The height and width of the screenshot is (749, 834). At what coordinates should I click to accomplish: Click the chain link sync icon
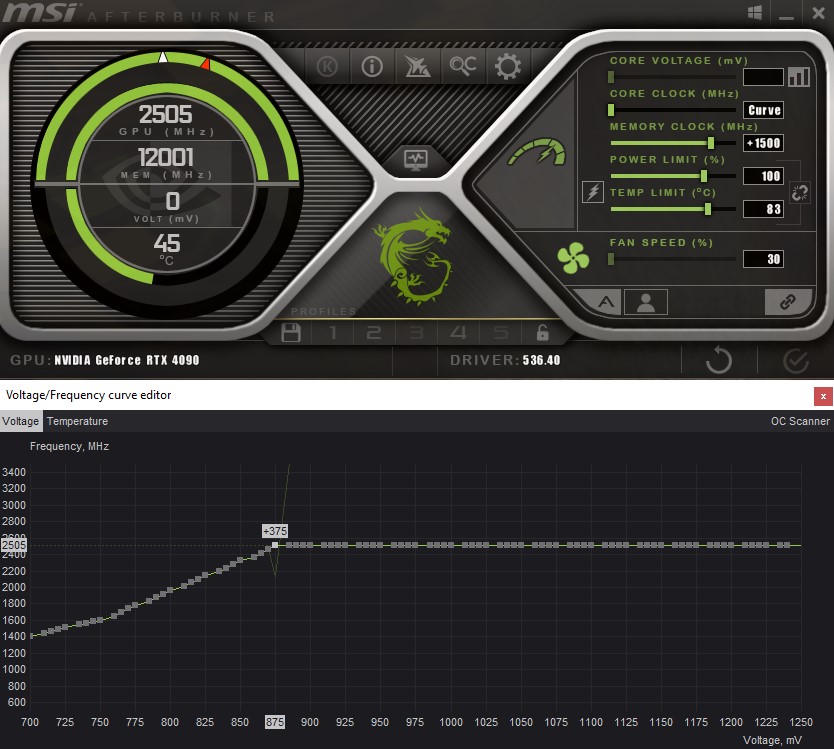tap(788, 302)
